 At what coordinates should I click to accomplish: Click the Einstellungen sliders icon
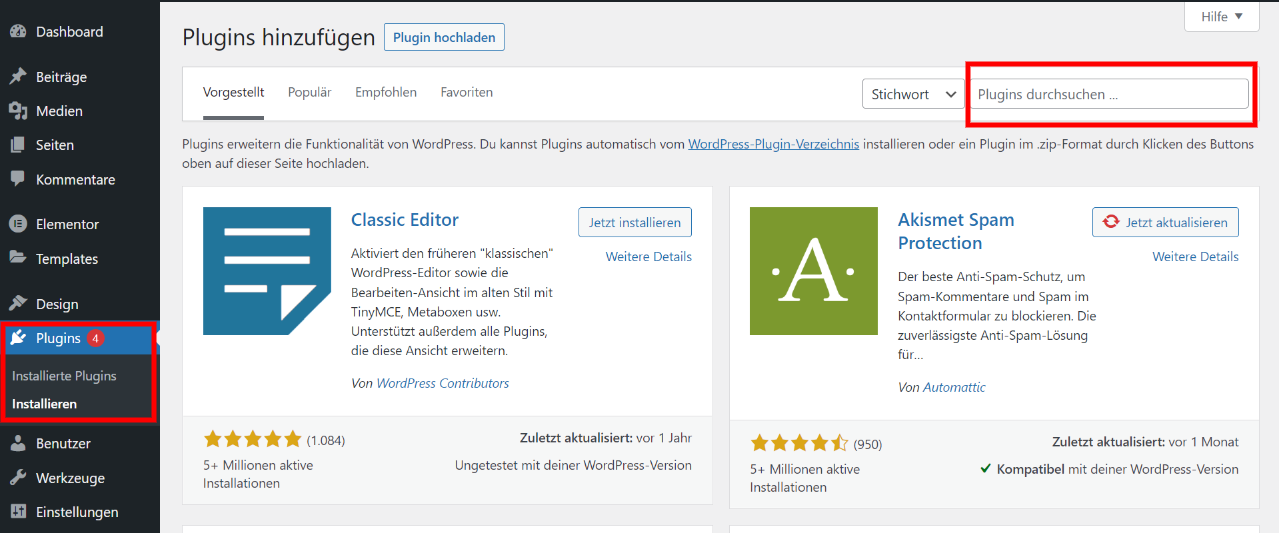(18, 512)
